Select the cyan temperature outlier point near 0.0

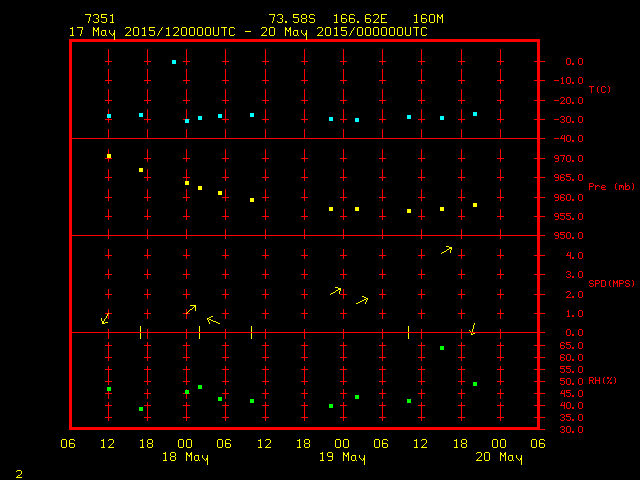click(174, 62)
